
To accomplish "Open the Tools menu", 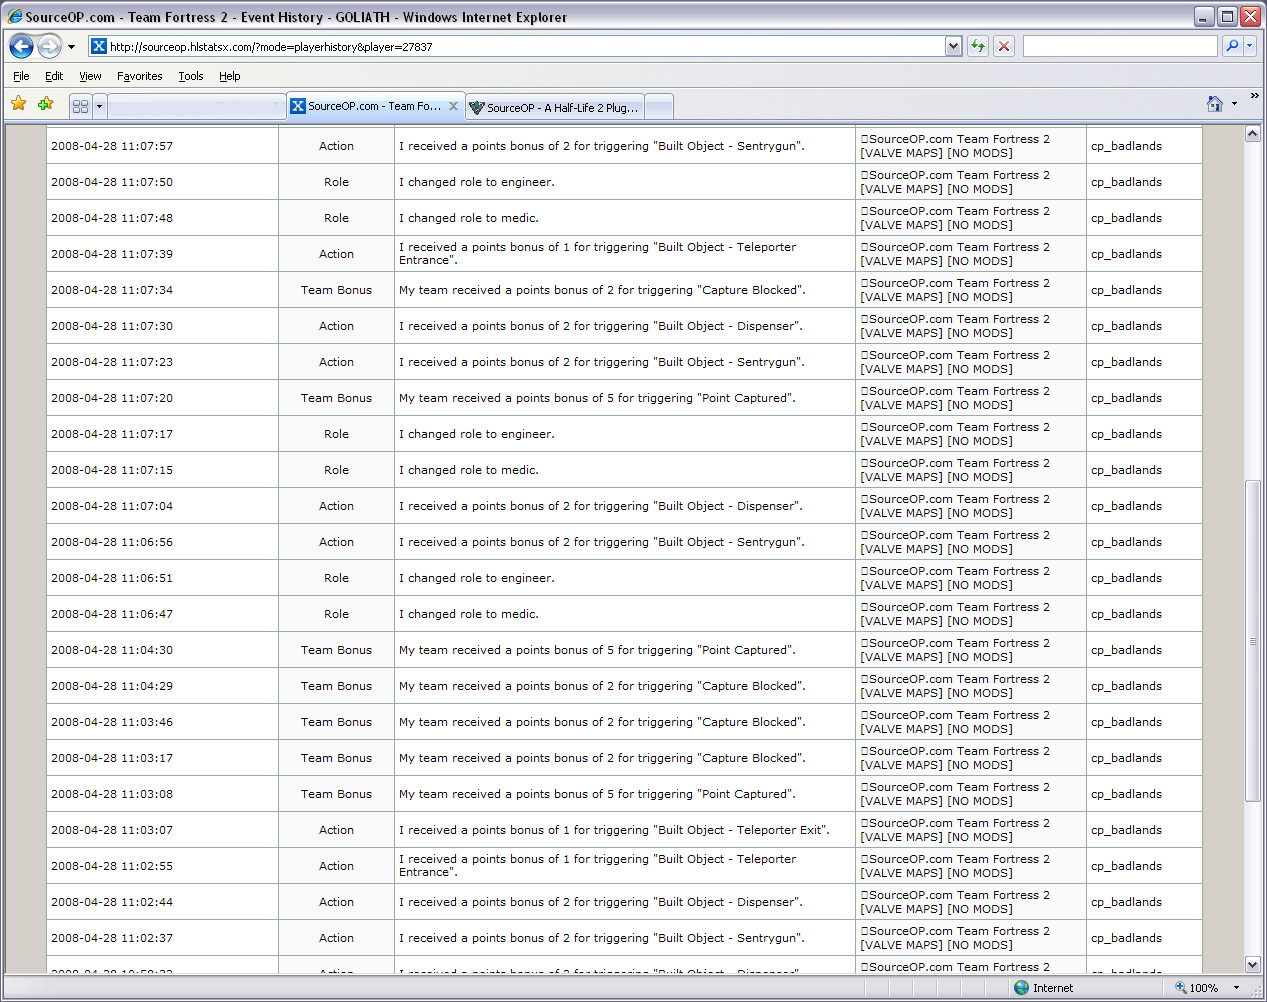I will pyautogui.click(x=190, y=76).
